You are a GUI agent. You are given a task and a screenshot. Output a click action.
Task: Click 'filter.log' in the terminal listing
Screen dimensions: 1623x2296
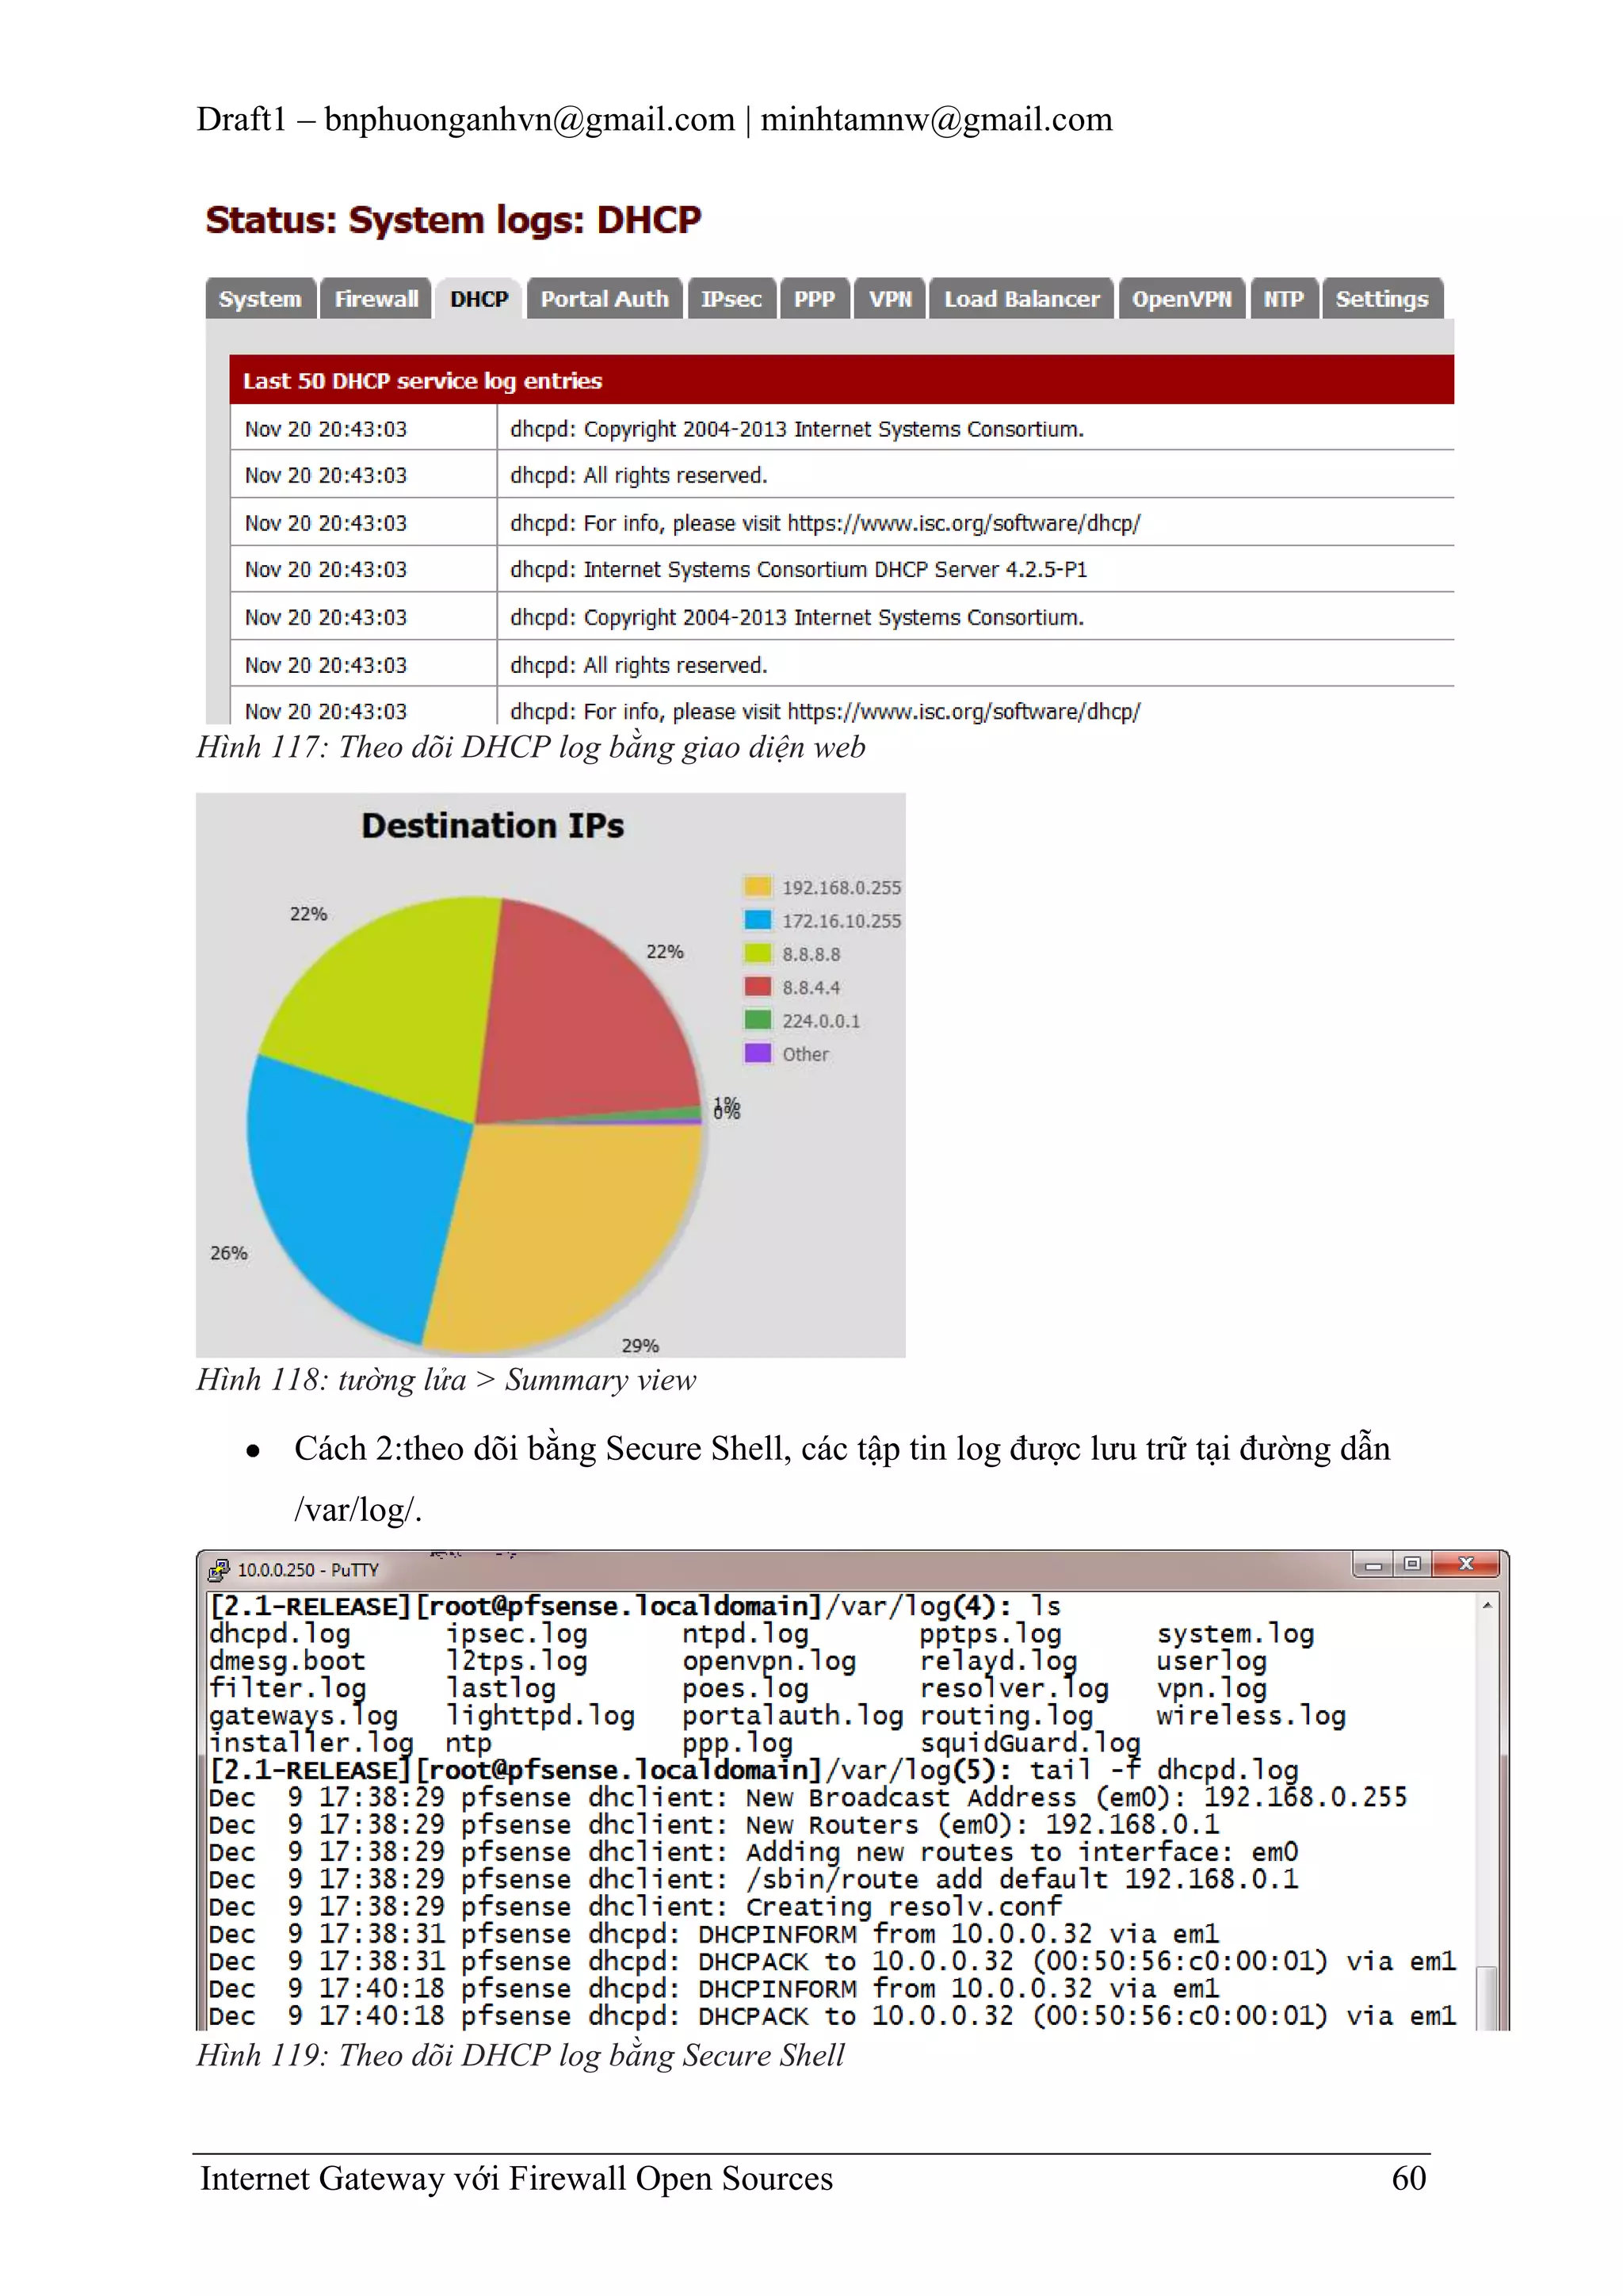coord(288,1689)
